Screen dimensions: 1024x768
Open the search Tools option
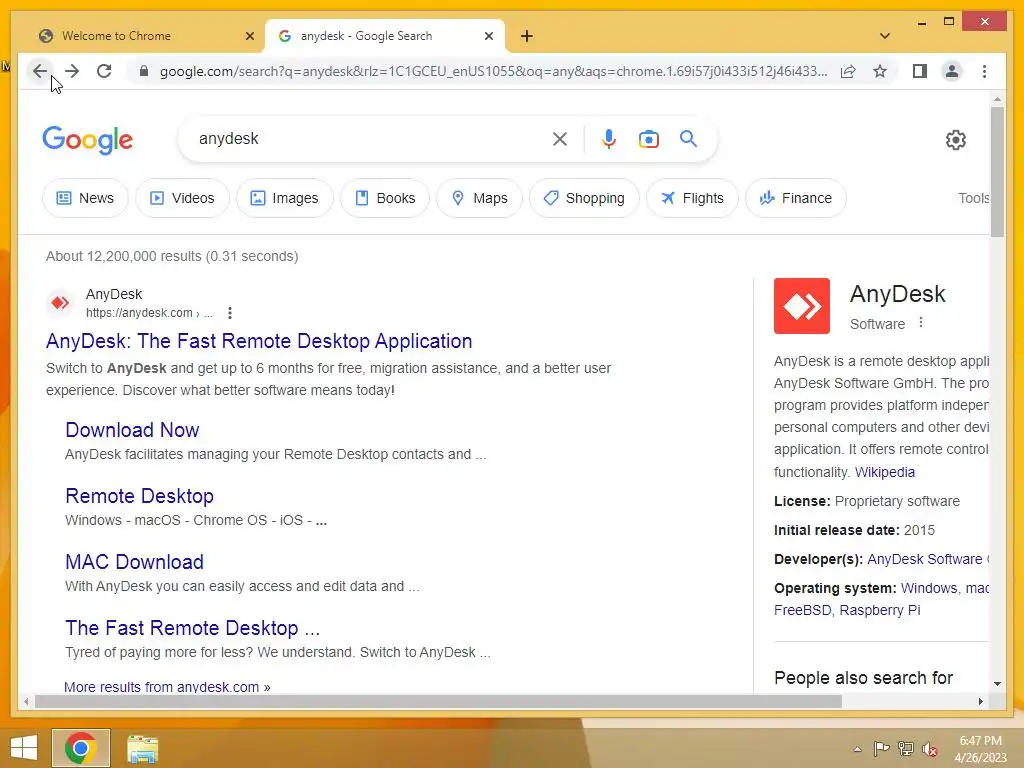point(974,198)
